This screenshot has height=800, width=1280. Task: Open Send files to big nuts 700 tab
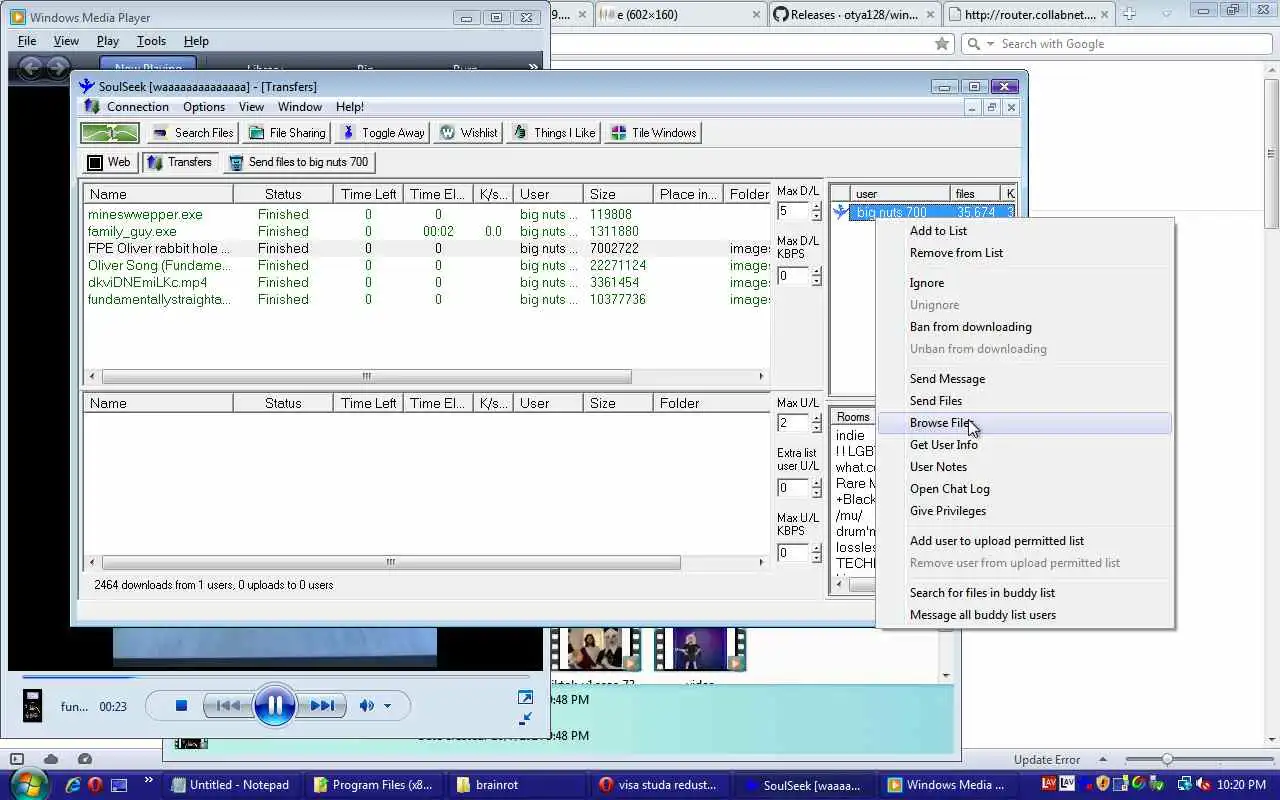(299, 162)
